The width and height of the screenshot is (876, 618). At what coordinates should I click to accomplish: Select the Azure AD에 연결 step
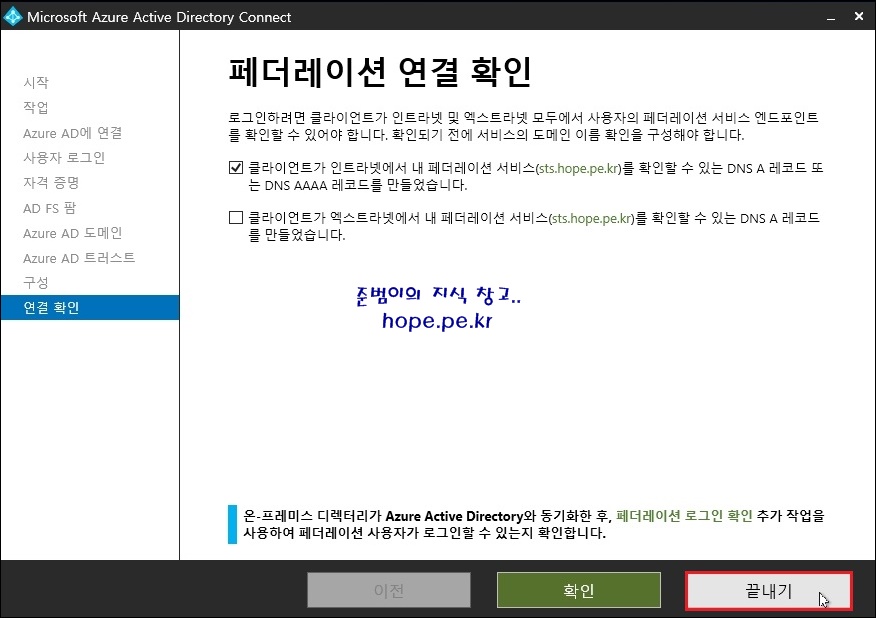pos(72,133)
